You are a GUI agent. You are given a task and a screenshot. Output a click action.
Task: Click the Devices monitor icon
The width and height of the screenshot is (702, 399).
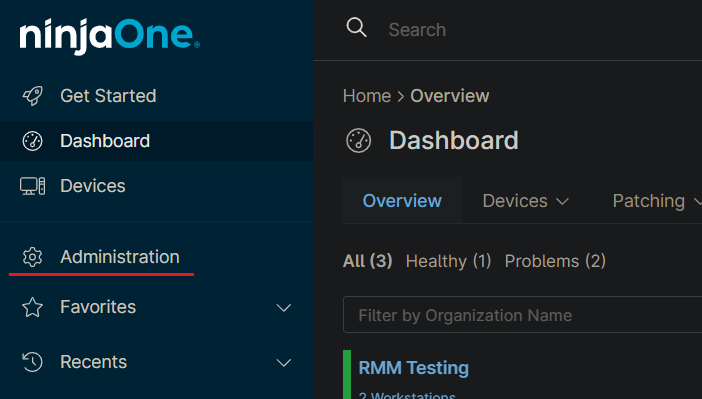coord(32,186)
